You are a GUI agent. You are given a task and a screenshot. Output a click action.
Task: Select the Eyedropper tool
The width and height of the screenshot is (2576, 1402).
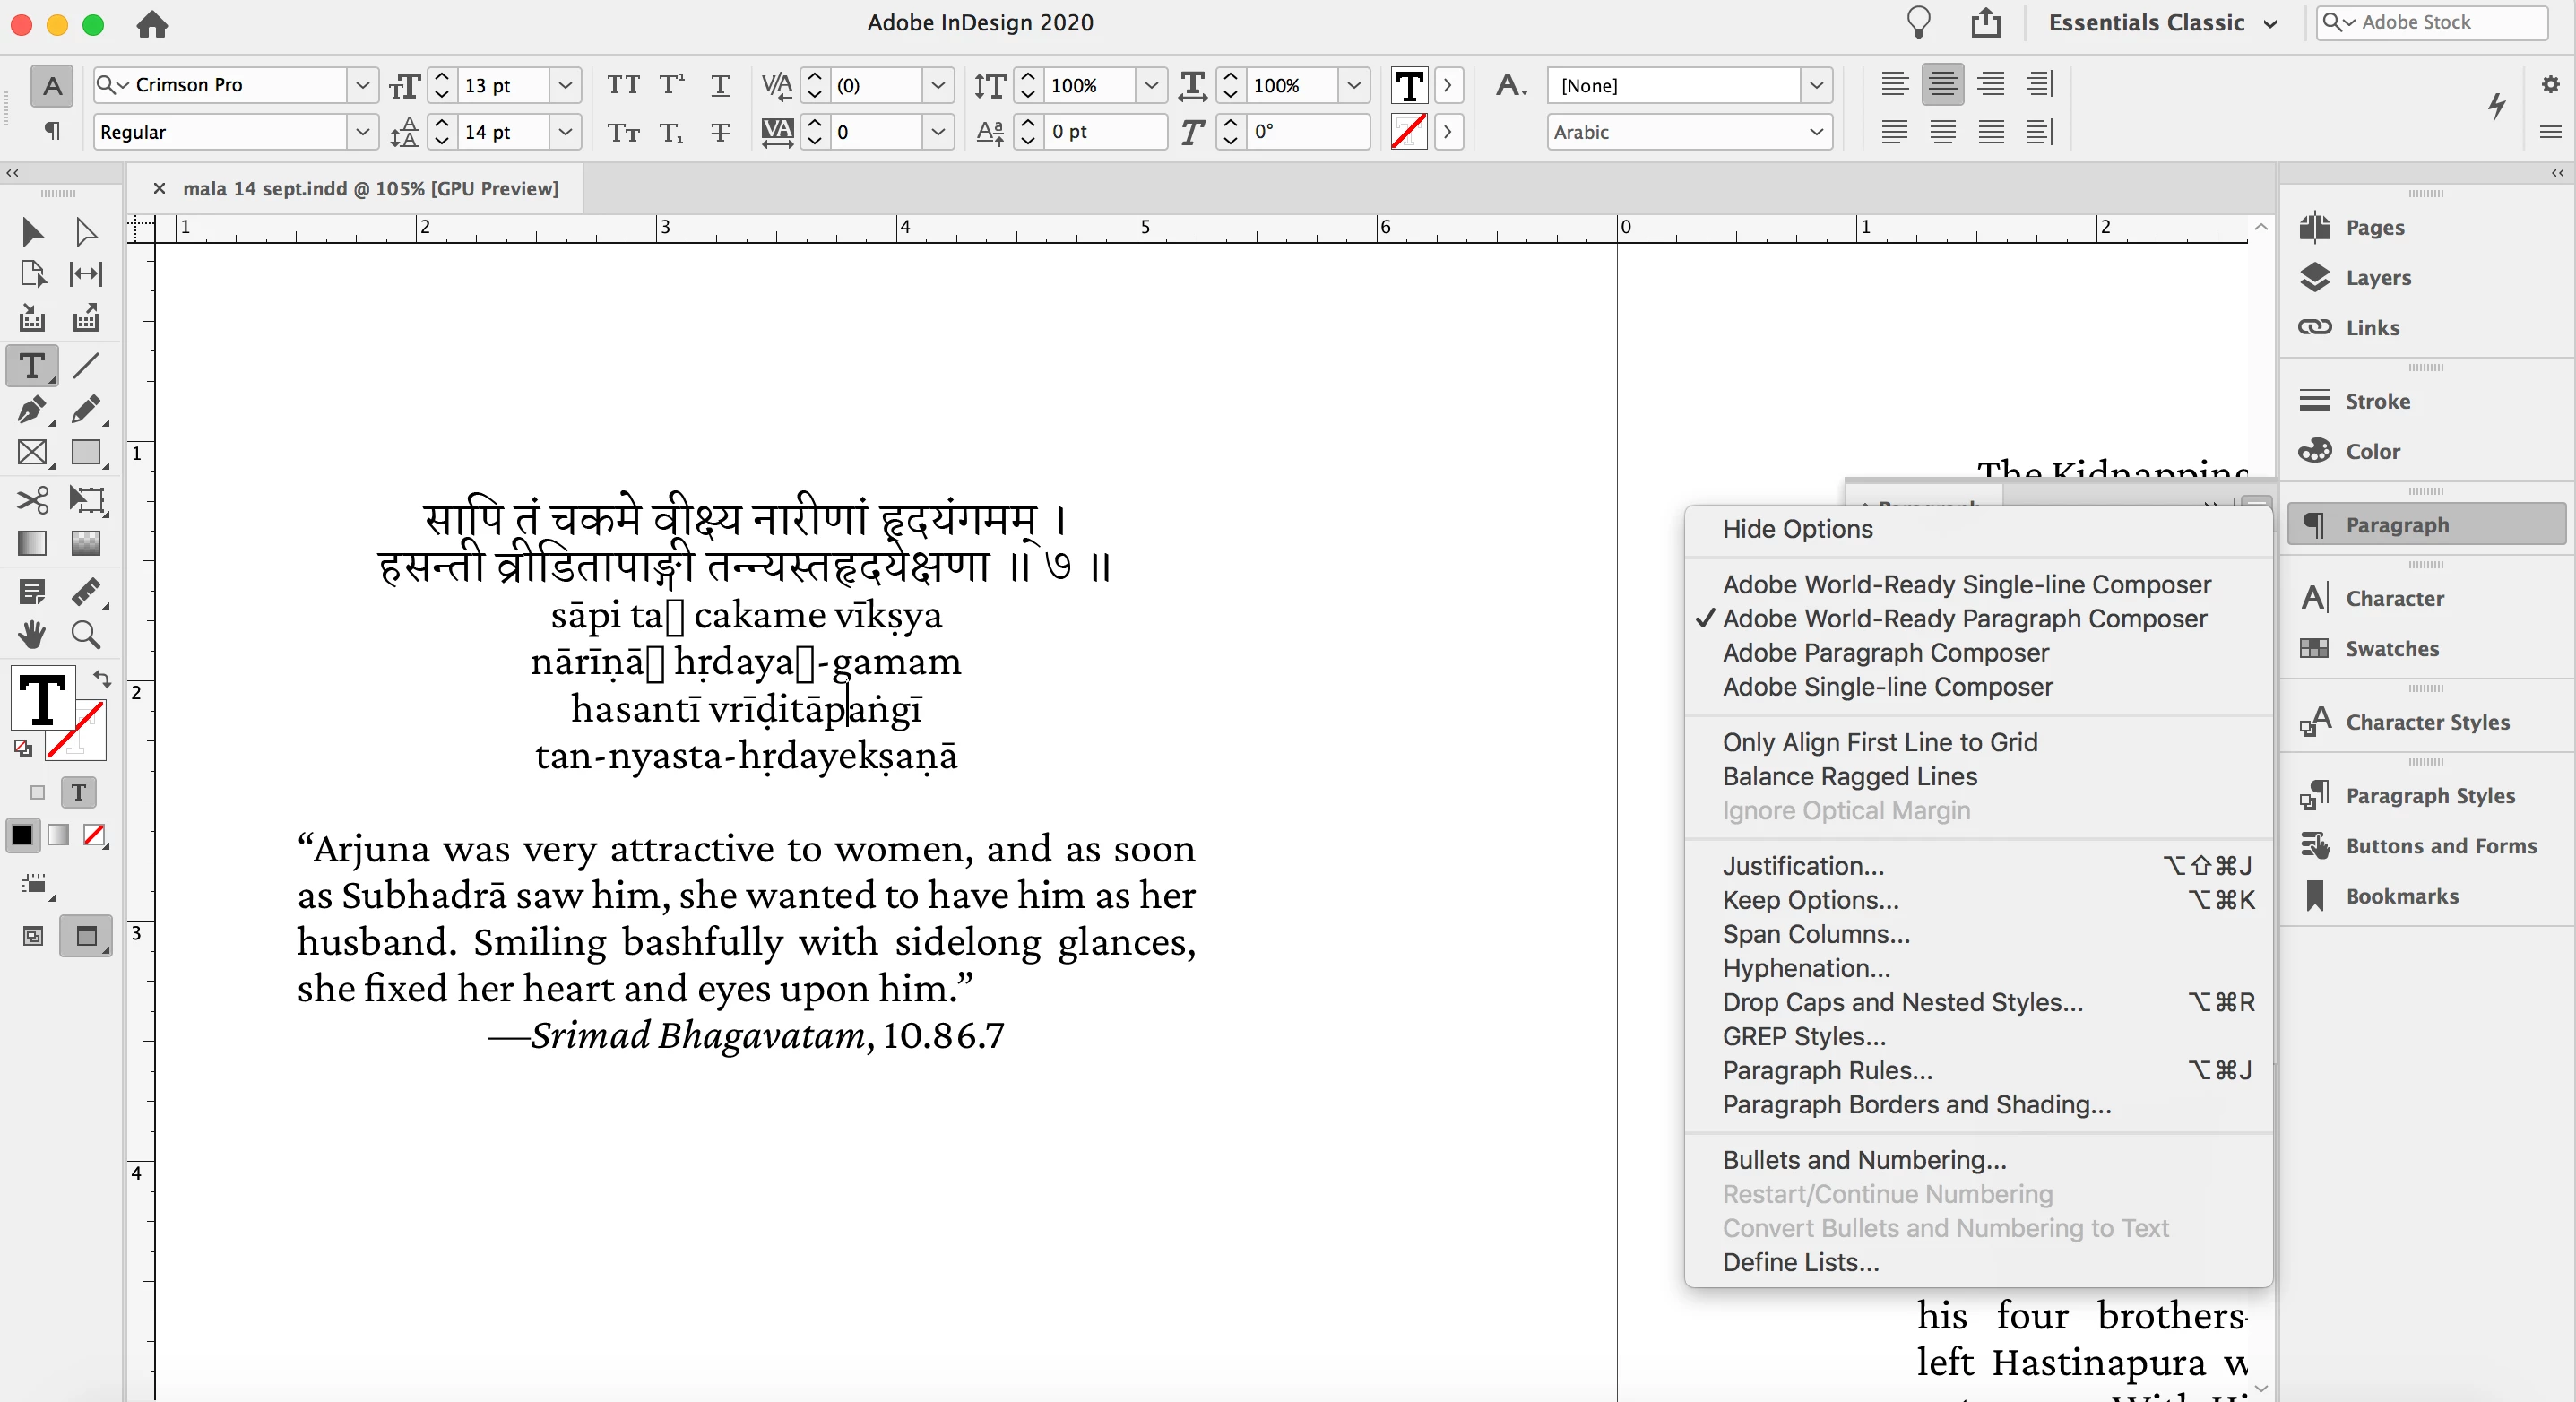(86, 592)
